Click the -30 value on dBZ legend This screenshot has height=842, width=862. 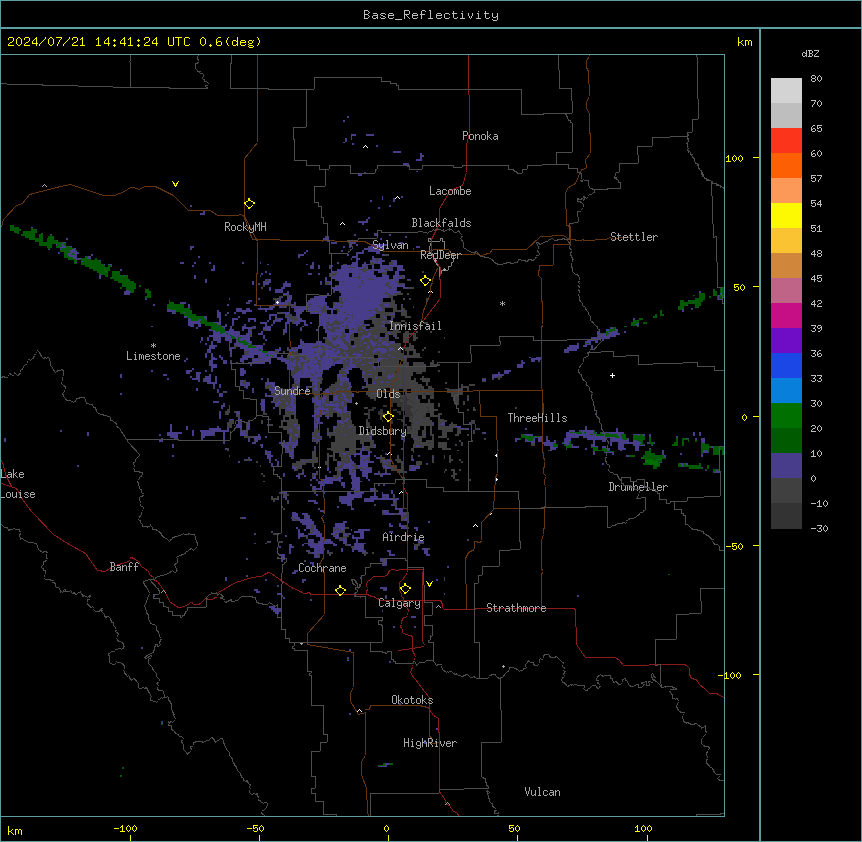819,529
